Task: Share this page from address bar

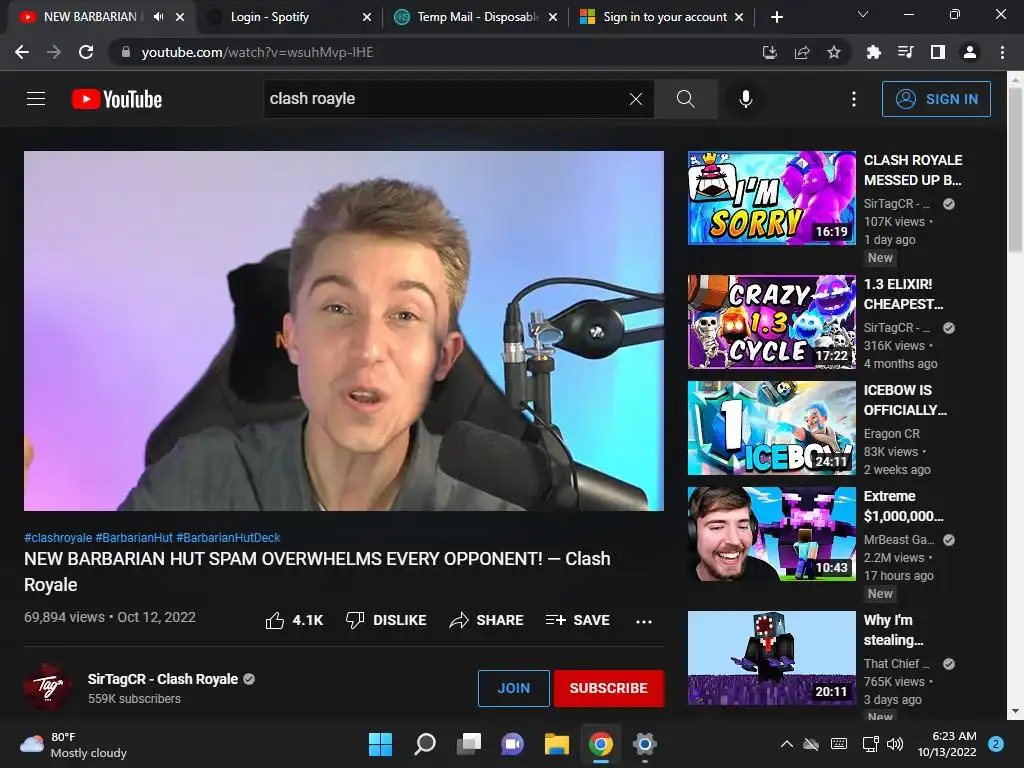Action: pyautogui.click(x=801, y=52)
